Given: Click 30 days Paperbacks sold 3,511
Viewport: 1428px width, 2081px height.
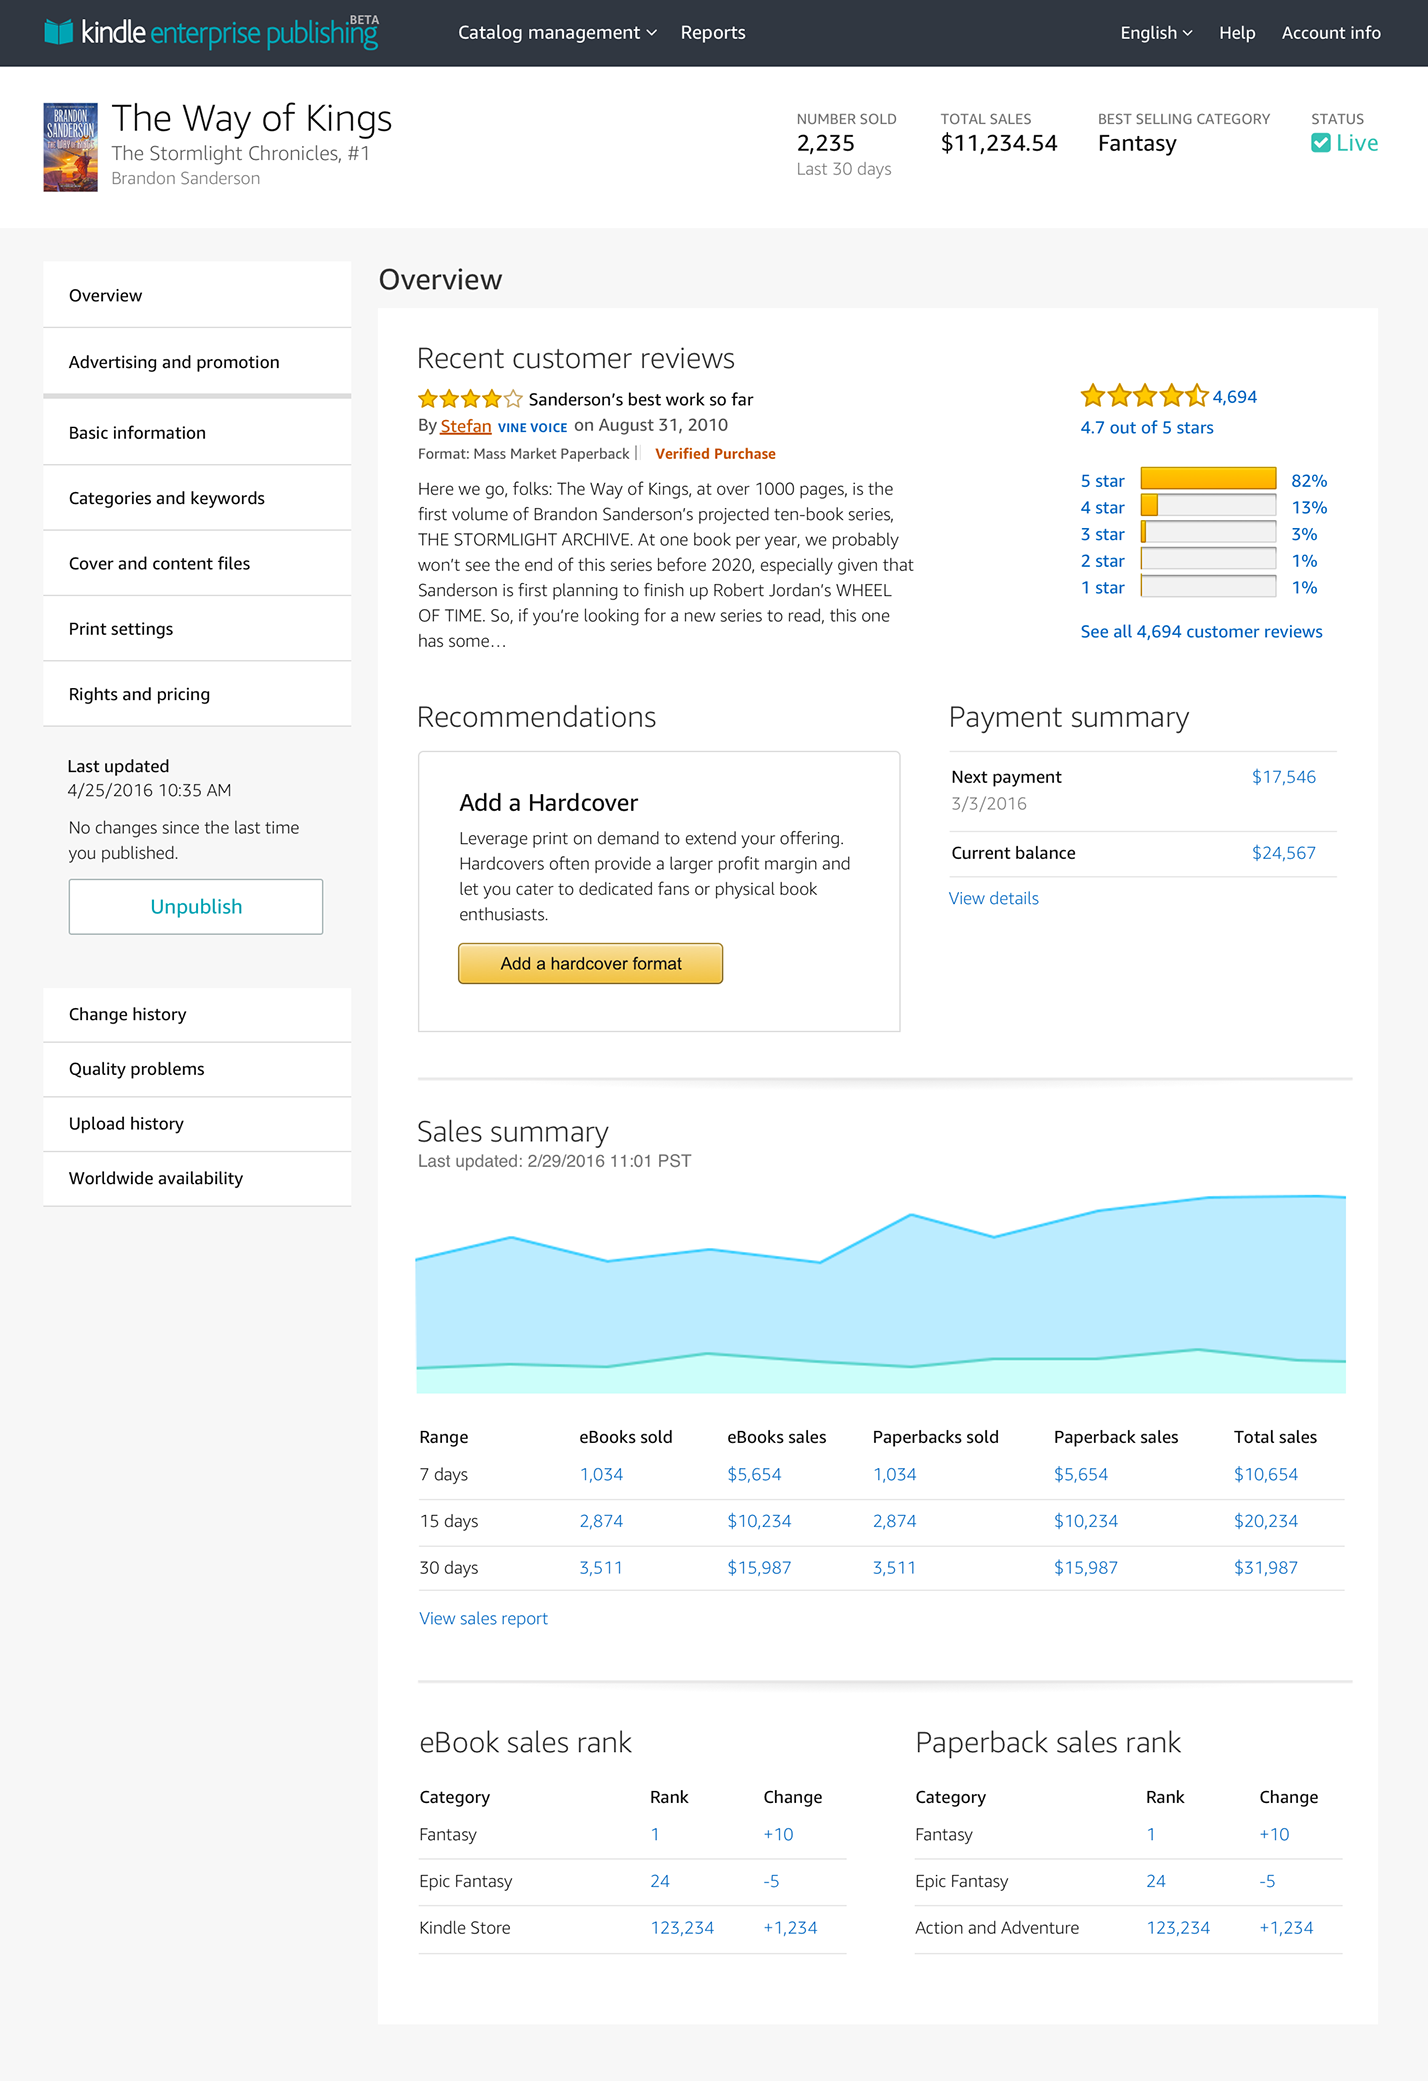Looking at the screenshot, I should [894, 1568].
